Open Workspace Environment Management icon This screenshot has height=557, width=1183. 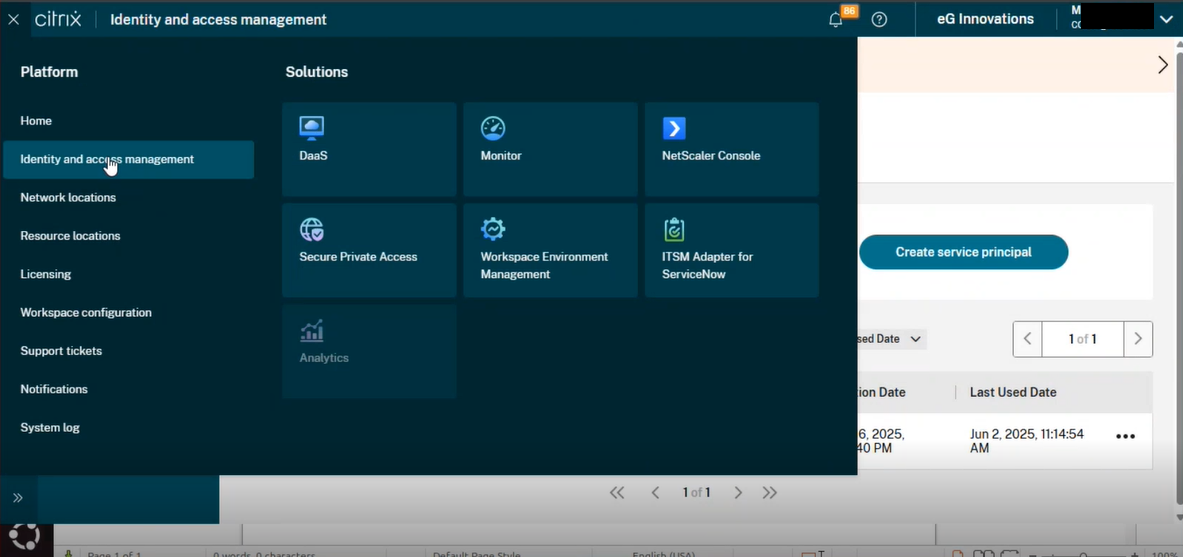click(493, 229)
